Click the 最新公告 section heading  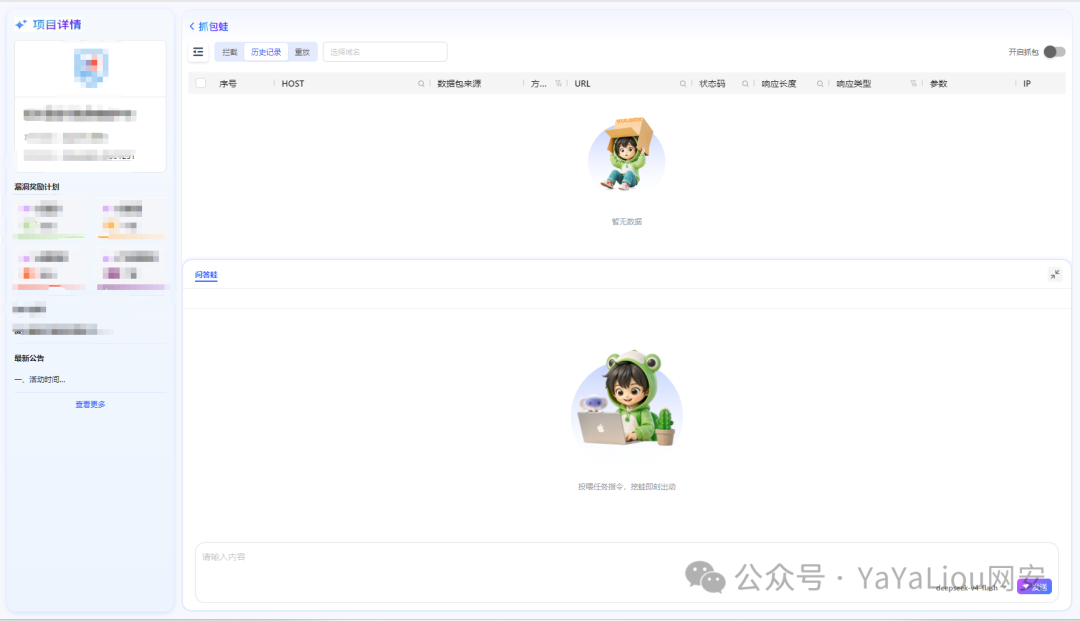click(x=29, y=358)
